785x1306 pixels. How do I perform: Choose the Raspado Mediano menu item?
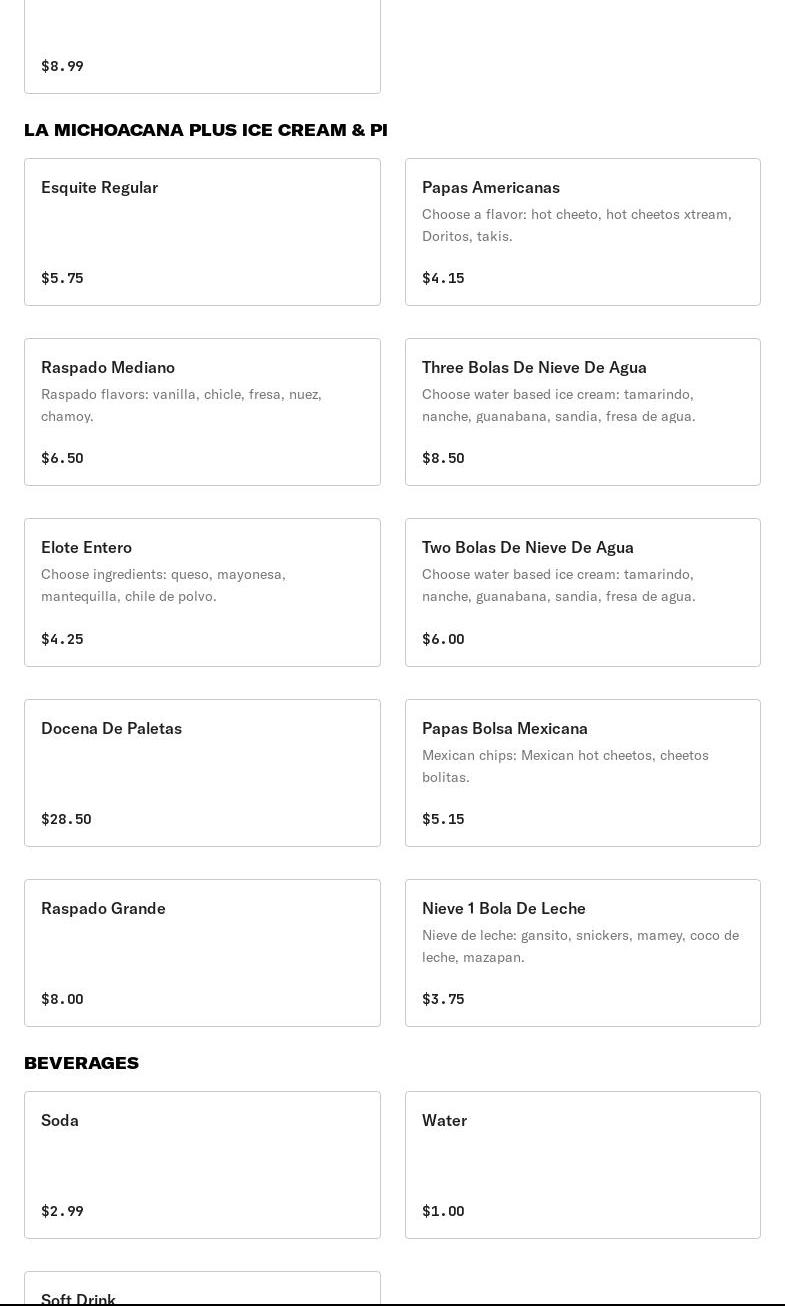coord(202,412)
